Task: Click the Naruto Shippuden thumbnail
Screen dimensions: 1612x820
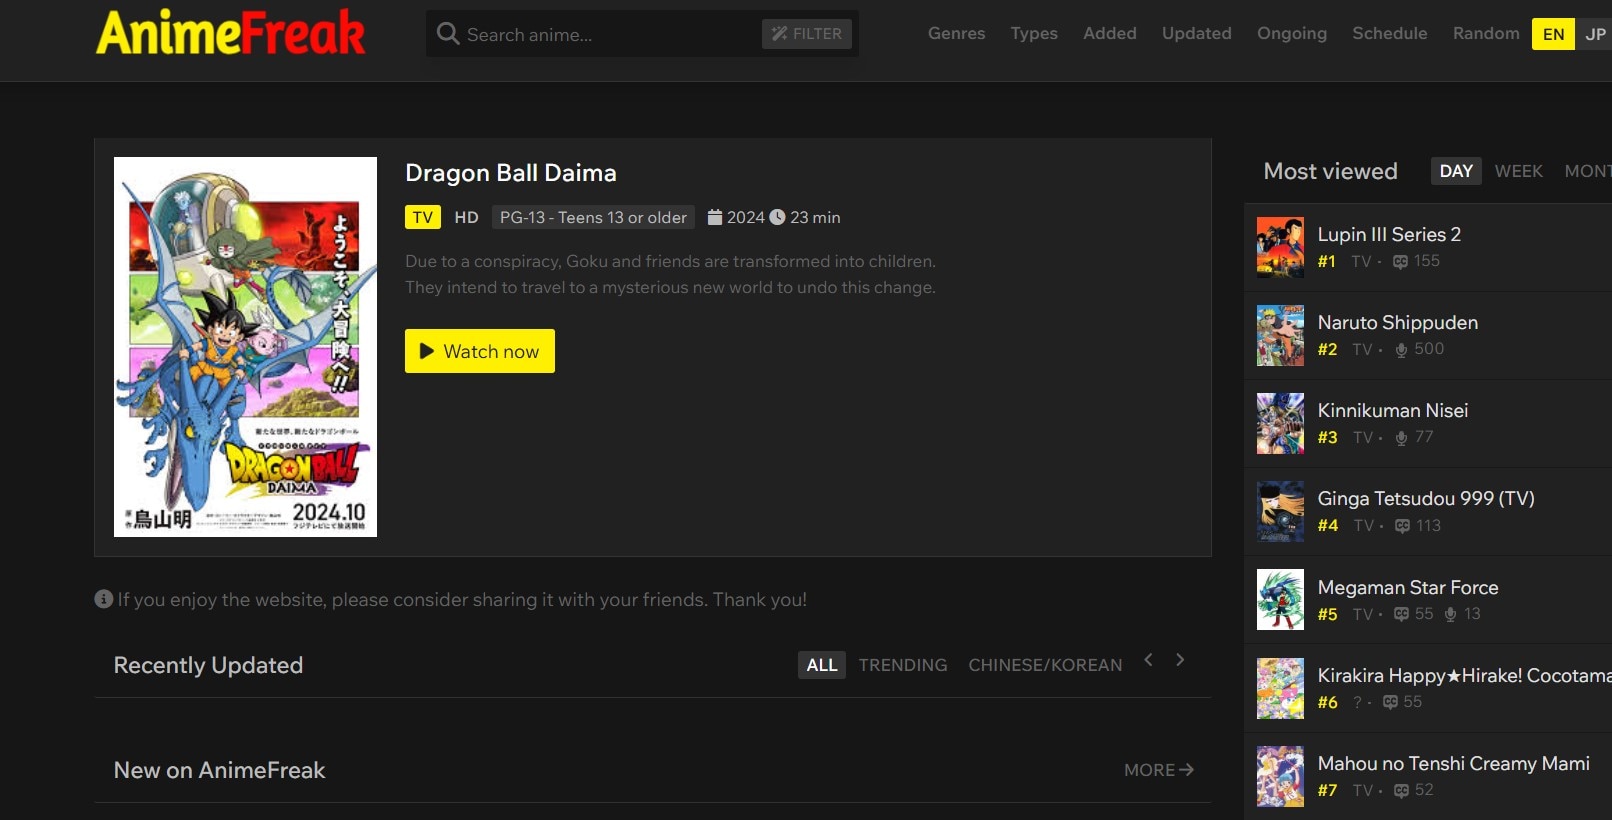Action: (1280, 335)
